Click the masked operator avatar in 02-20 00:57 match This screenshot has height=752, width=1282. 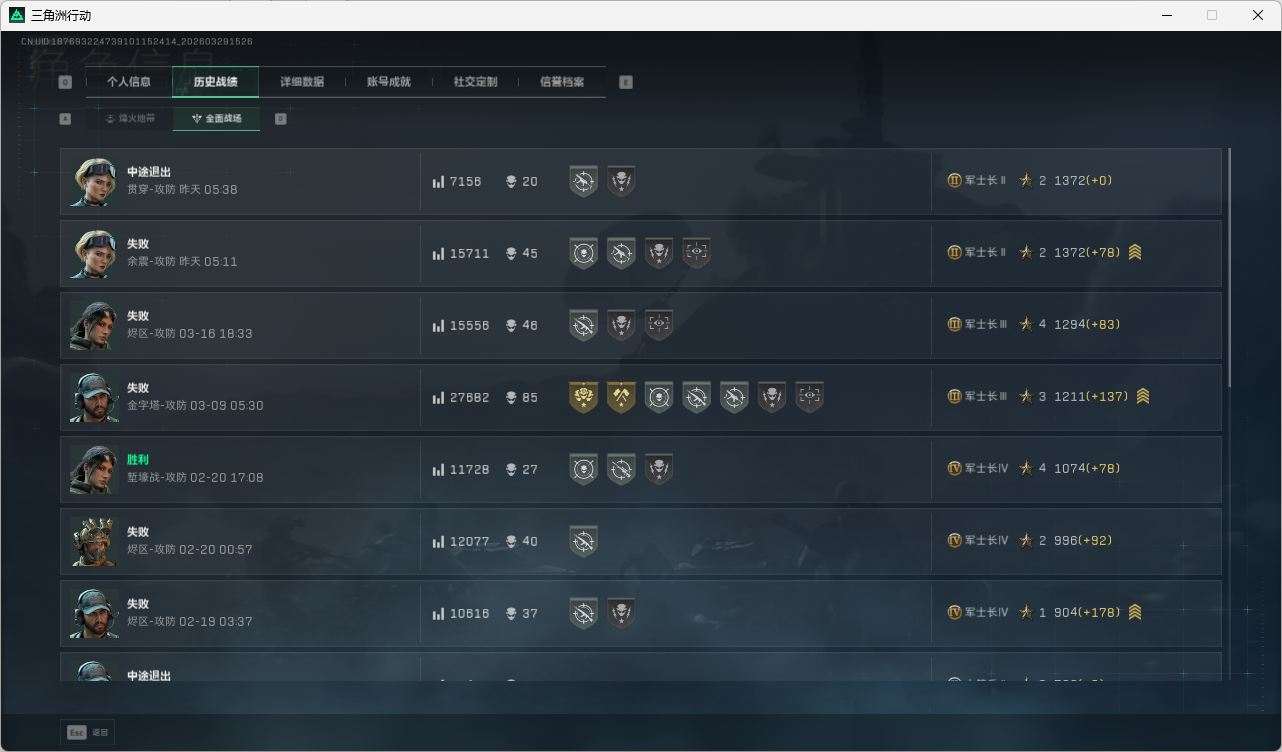pos(94,541)
